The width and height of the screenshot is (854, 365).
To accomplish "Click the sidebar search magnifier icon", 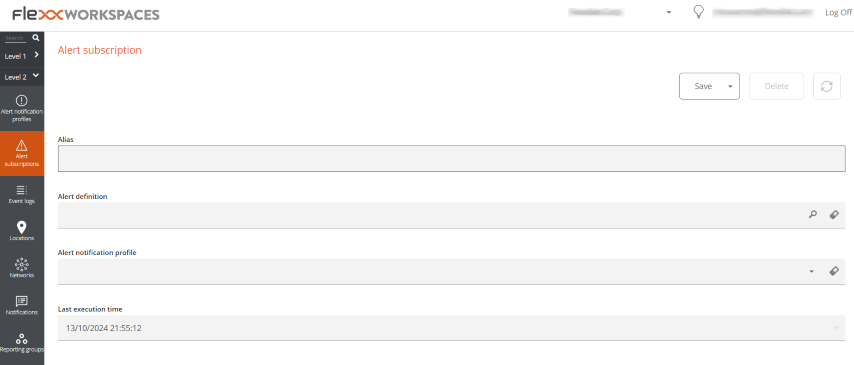I will (35, 38).
